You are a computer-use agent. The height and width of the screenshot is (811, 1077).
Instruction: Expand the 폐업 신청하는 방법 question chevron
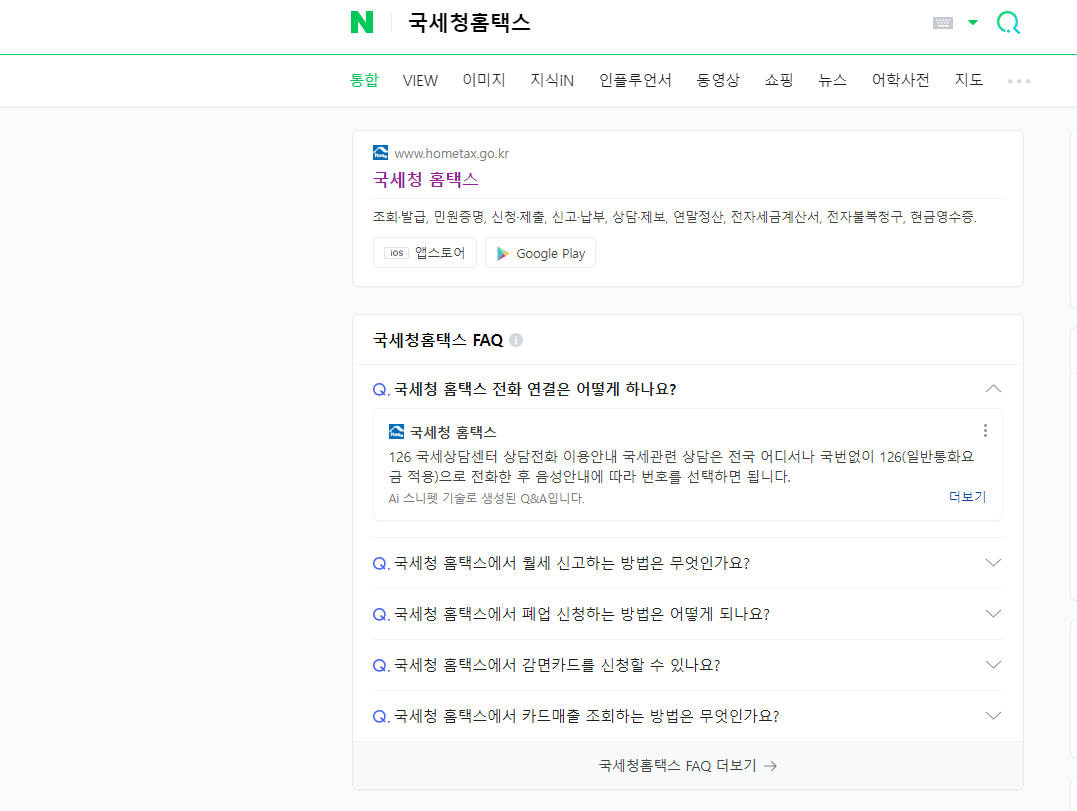point(993,613)
